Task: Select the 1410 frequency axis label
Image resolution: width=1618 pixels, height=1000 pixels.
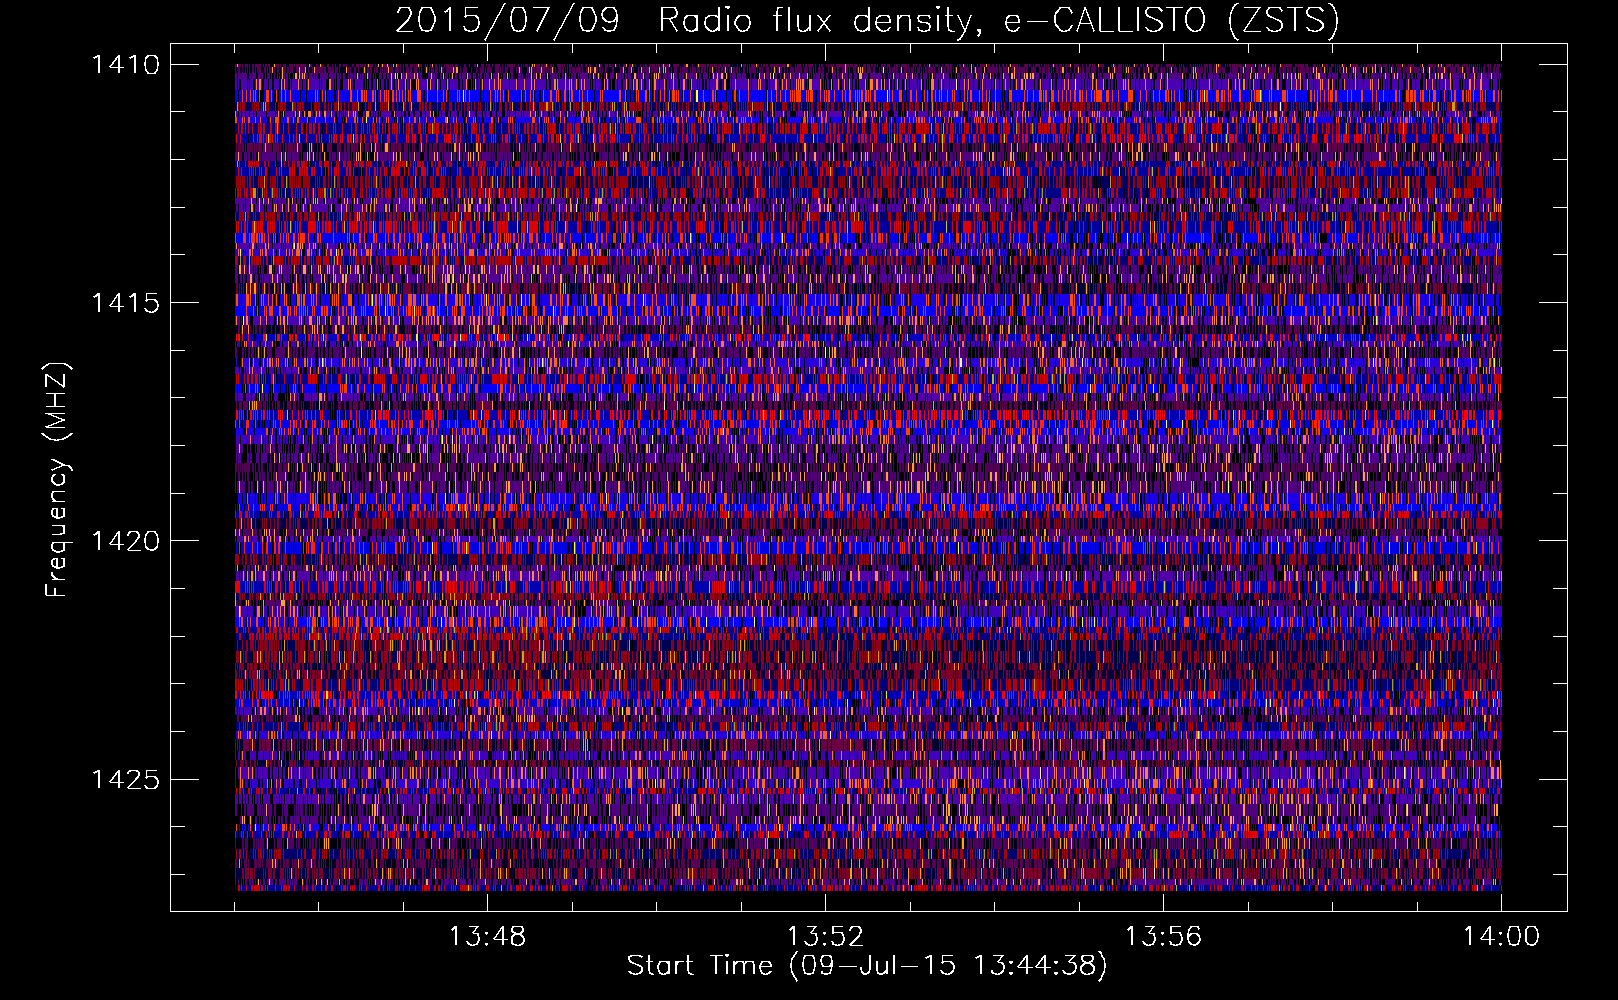Action: click(x=125, y=65)
